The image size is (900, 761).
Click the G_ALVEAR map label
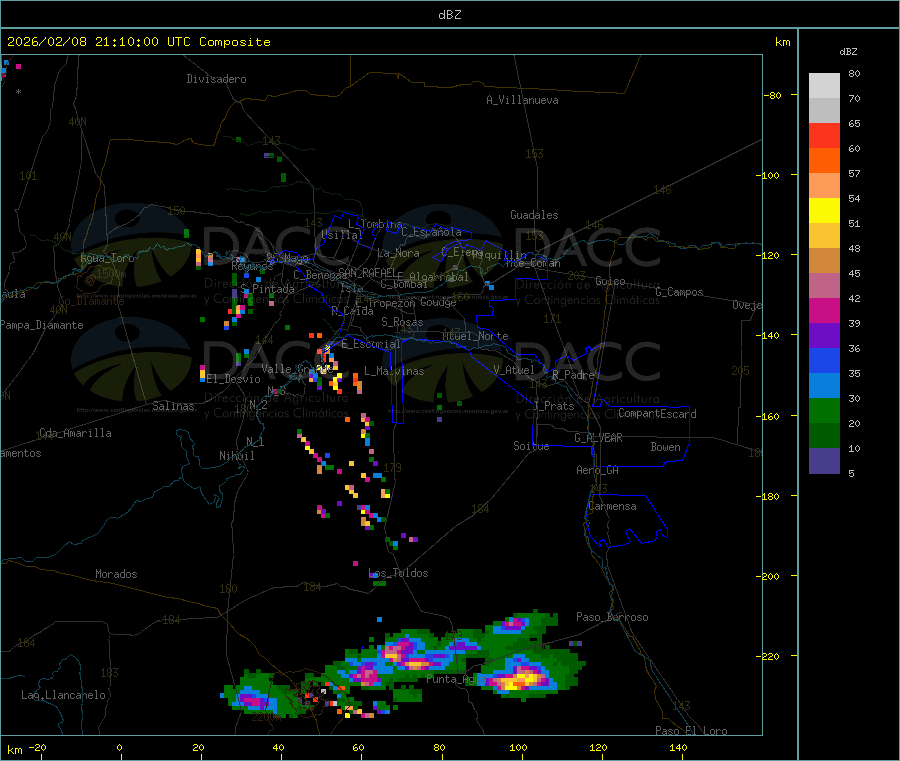click(x=598, y=438)
